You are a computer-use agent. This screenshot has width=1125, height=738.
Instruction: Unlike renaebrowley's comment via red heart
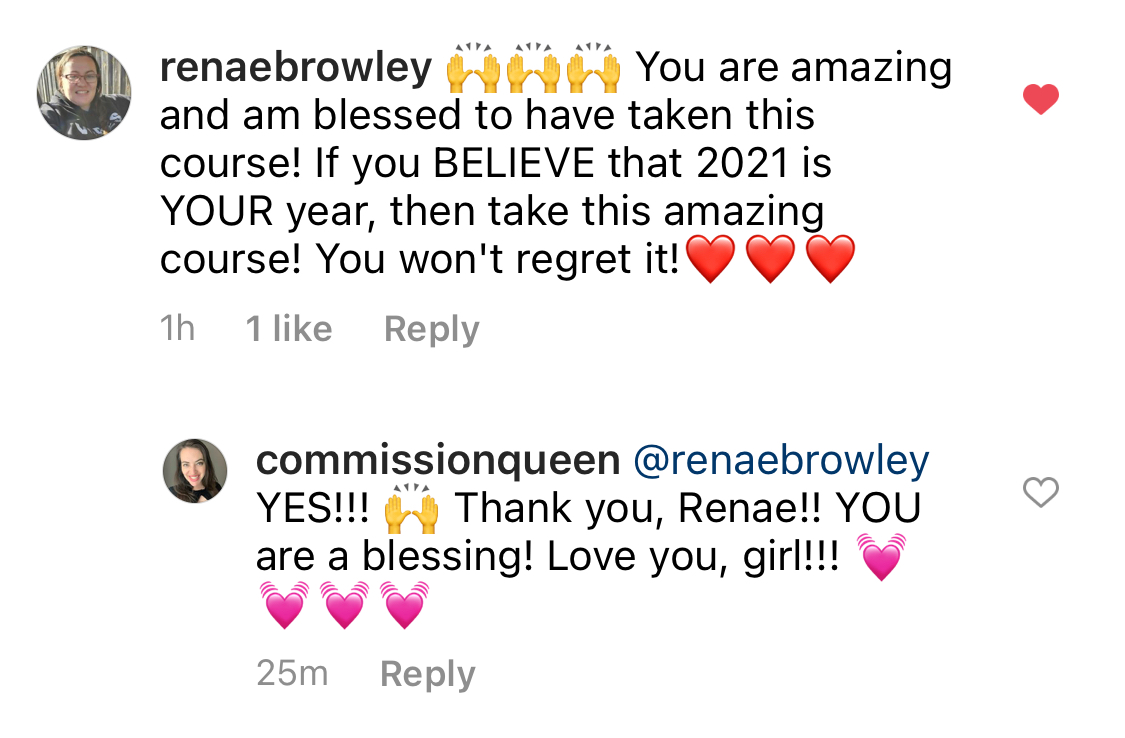pyautogui.click(x=1041, y=99)
